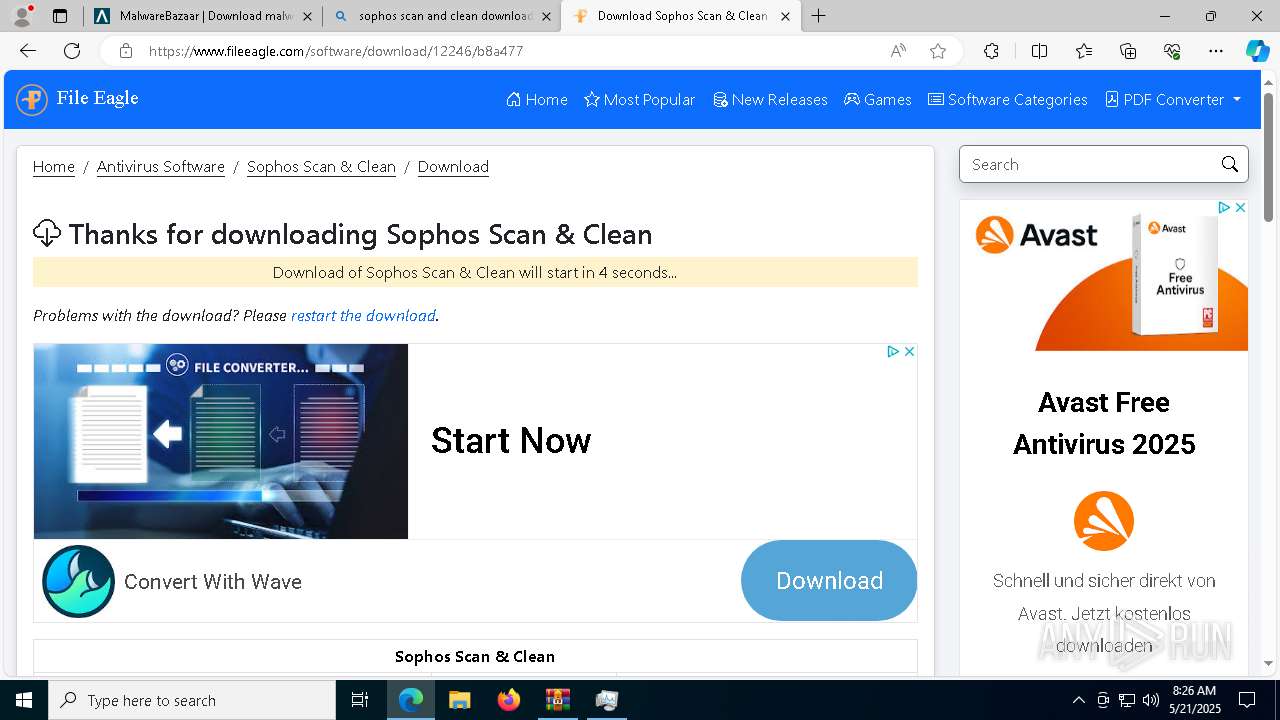Open the New Releases nav item
Image resolution: width=1280 pixels, height=720 pixels.
[x=770, y=99]
